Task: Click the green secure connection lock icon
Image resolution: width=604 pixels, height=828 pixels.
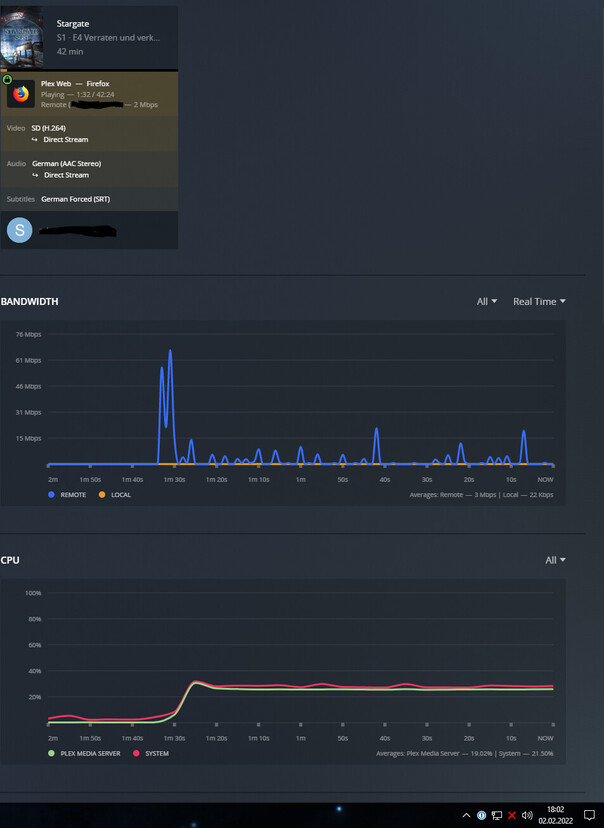Action: (x=7, y=79)
